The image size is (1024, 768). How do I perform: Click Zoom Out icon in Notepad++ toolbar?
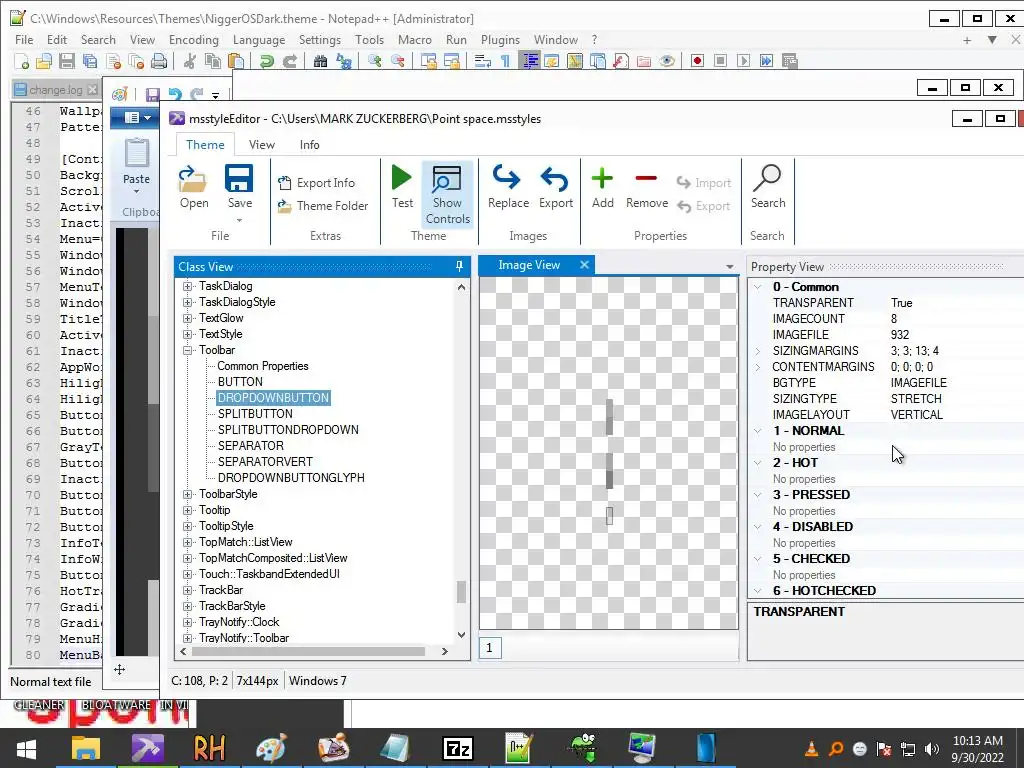(397, 61)
